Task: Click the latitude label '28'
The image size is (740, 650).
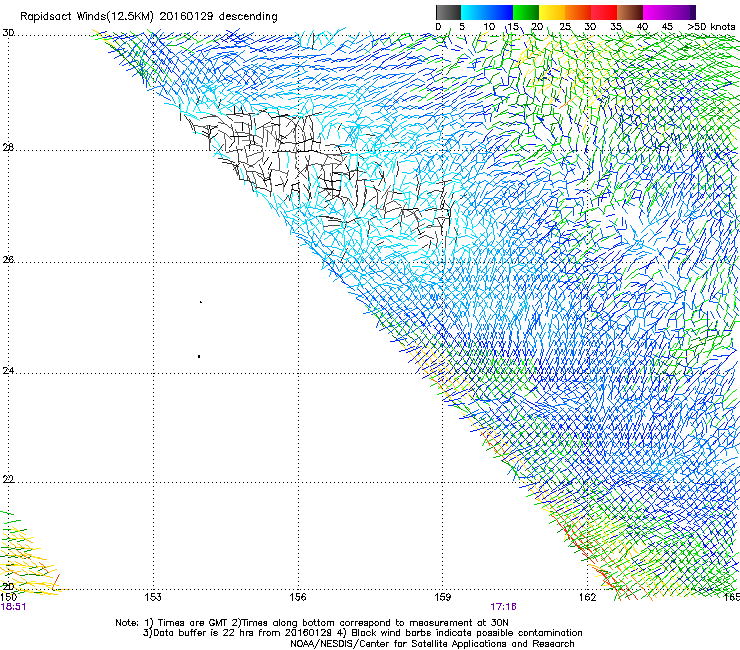Action: click(x=8, y=147)
